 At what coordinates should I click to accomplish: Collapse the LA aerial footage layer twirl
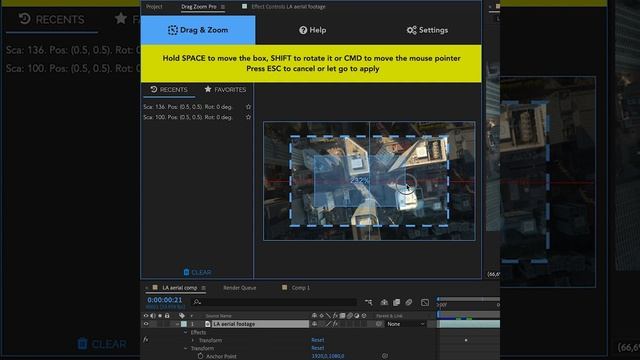[178, 324]
